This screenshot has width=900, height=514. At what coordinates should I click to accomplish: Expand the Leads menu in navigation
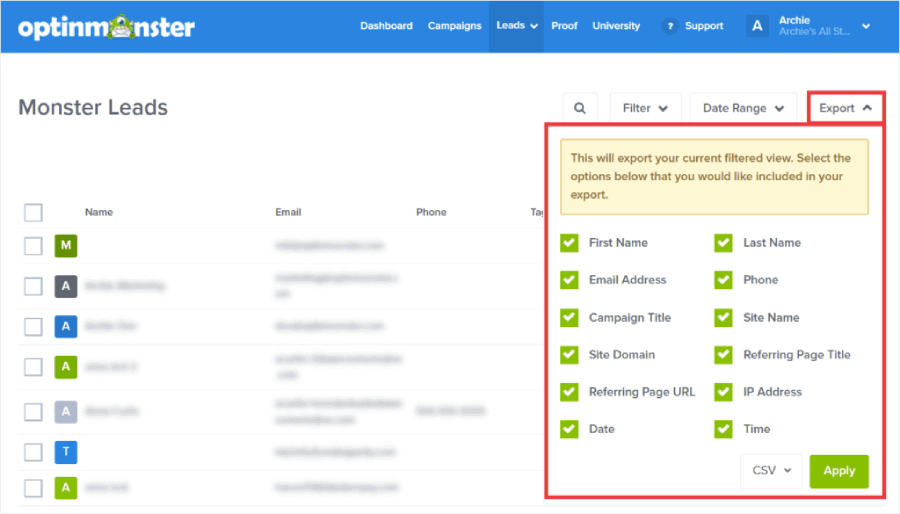[x=517, y=26]
